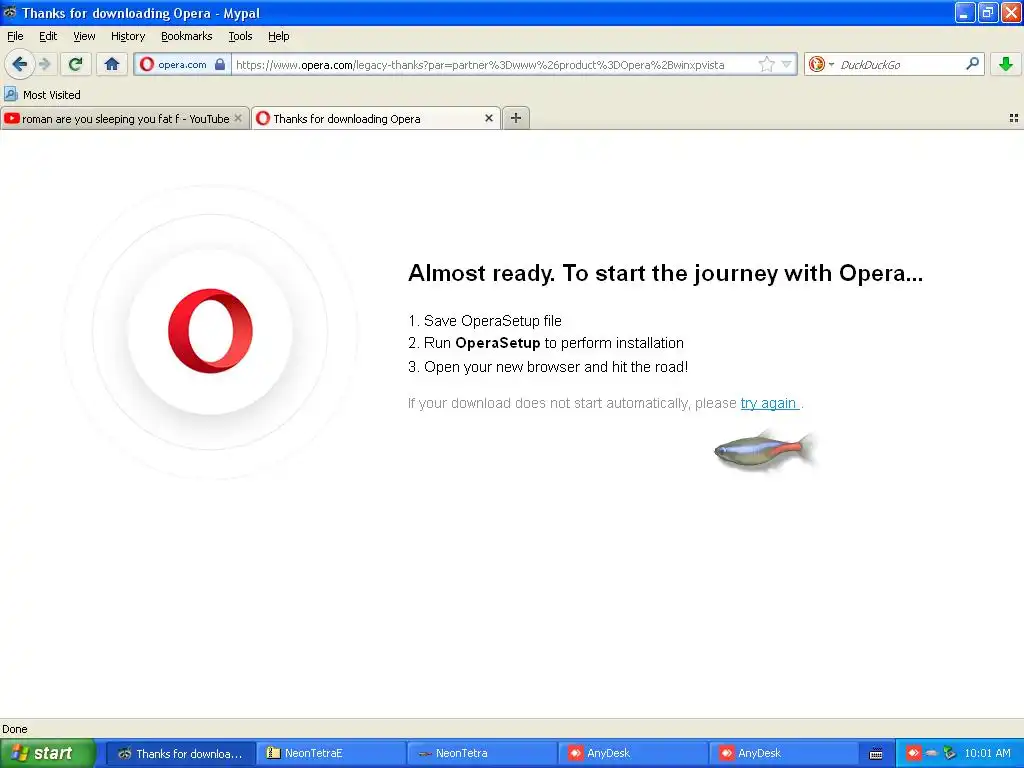Switch to the first AnyDesk taskbar button
The width and height of the screenshot is (1024, 768).
coord(633,754)
